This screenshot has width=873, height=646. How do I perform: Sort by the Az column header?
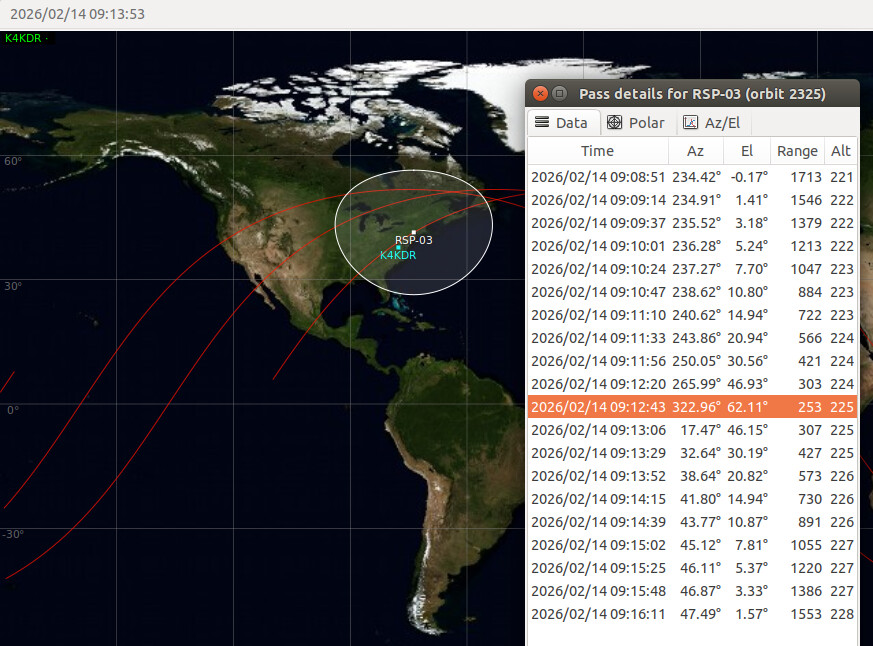695,151
